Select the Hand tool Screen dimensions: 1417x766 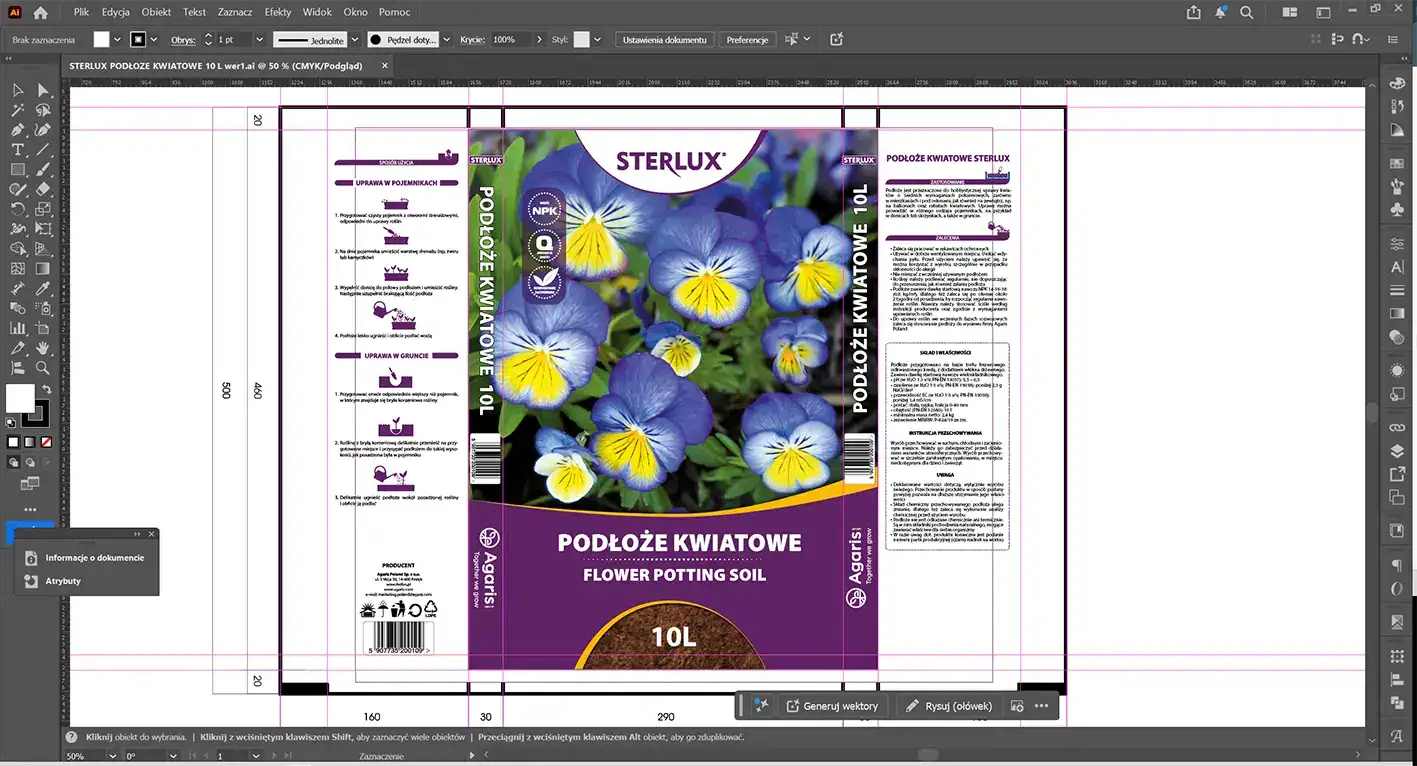tap(43, 348)
